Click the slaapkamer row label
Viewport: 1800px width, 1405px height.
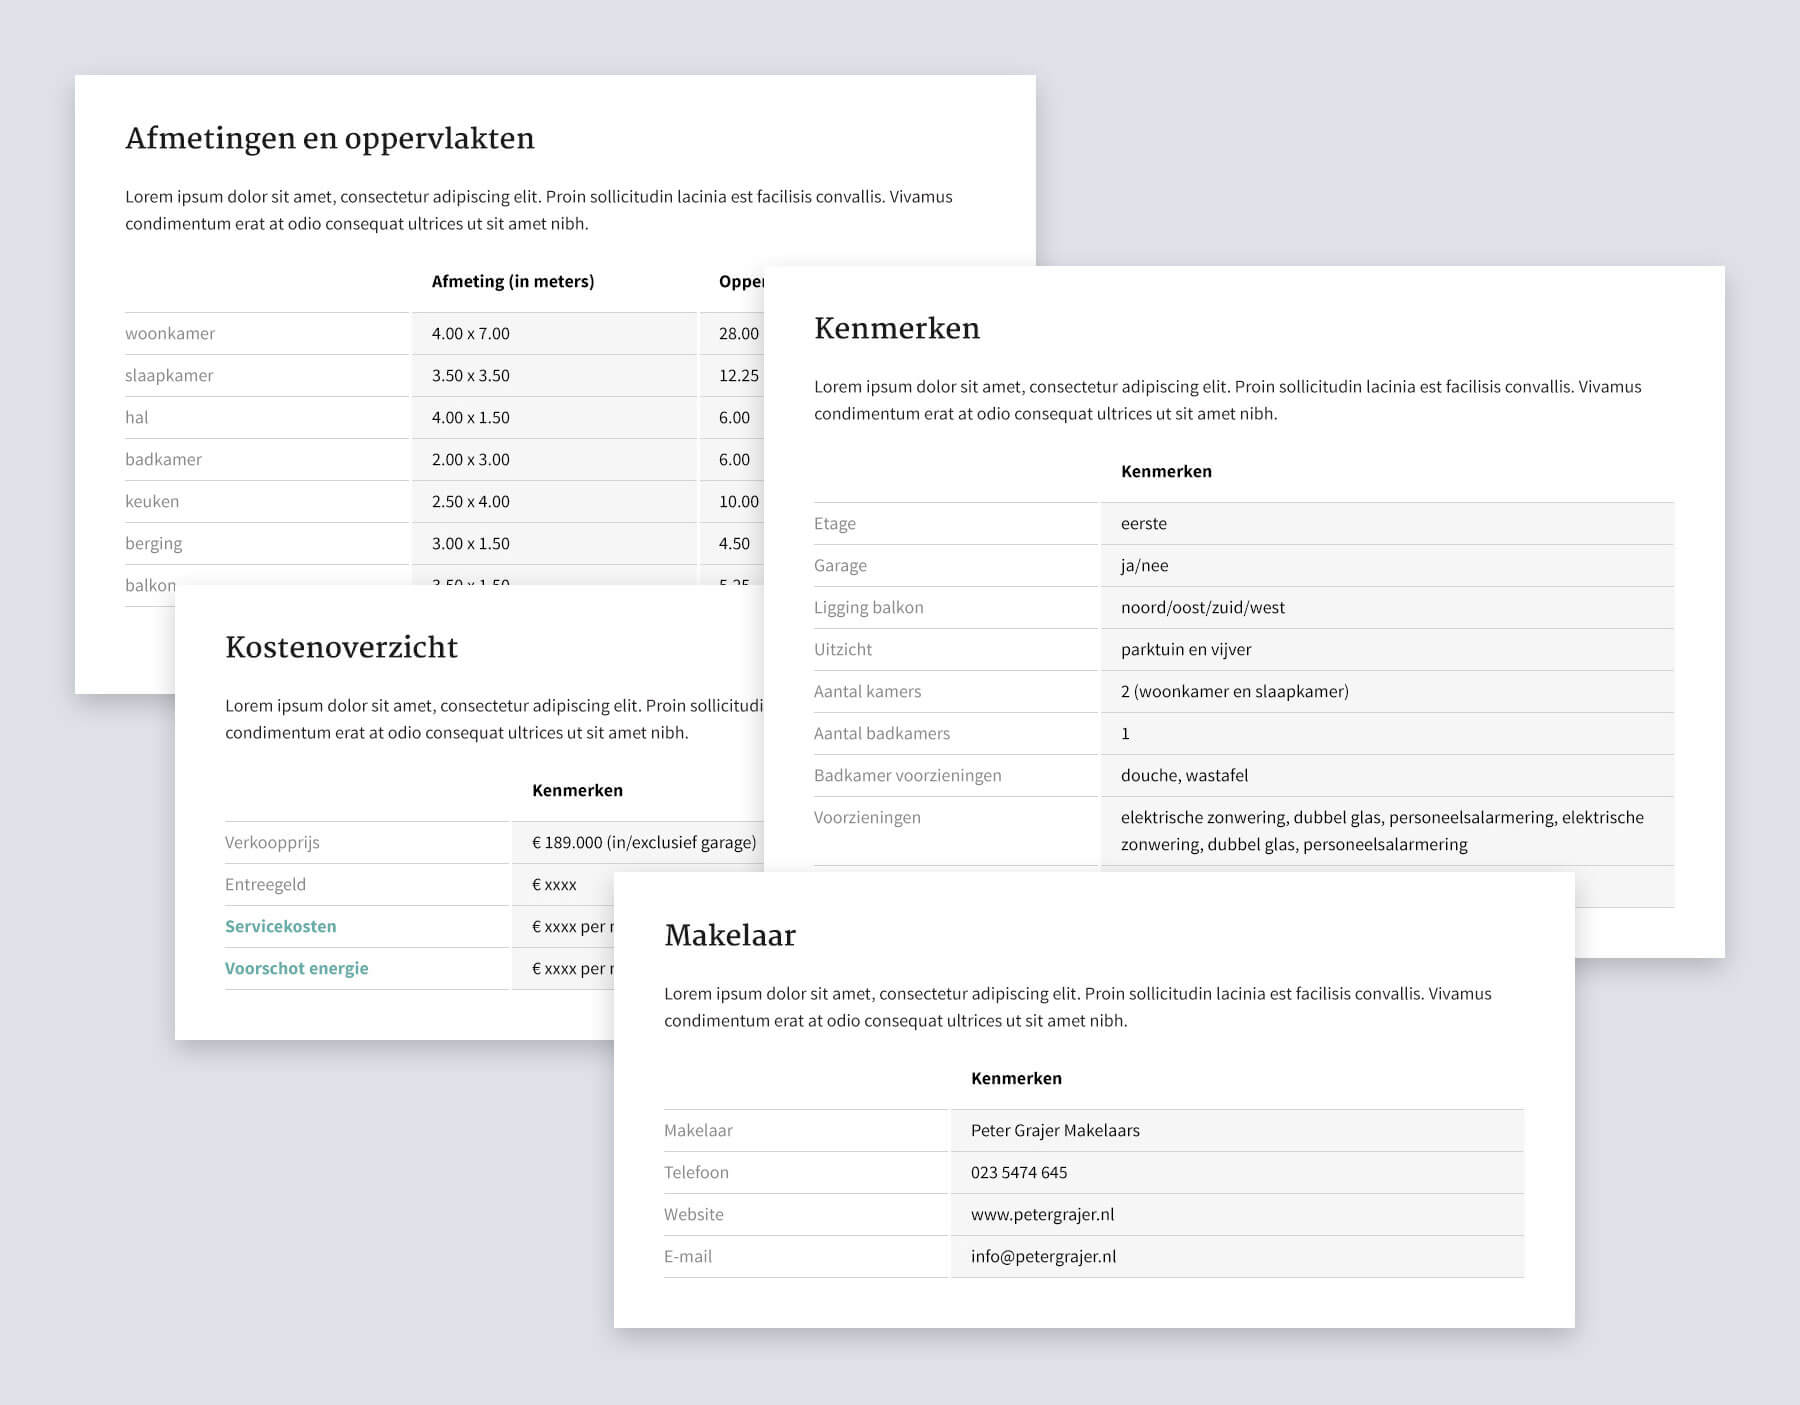169,375
